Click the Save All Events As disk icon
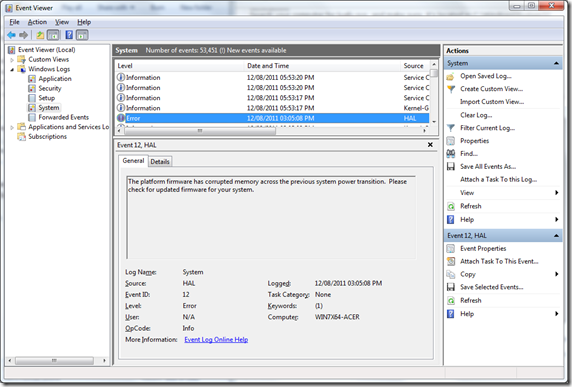 (x=451, y=167)
